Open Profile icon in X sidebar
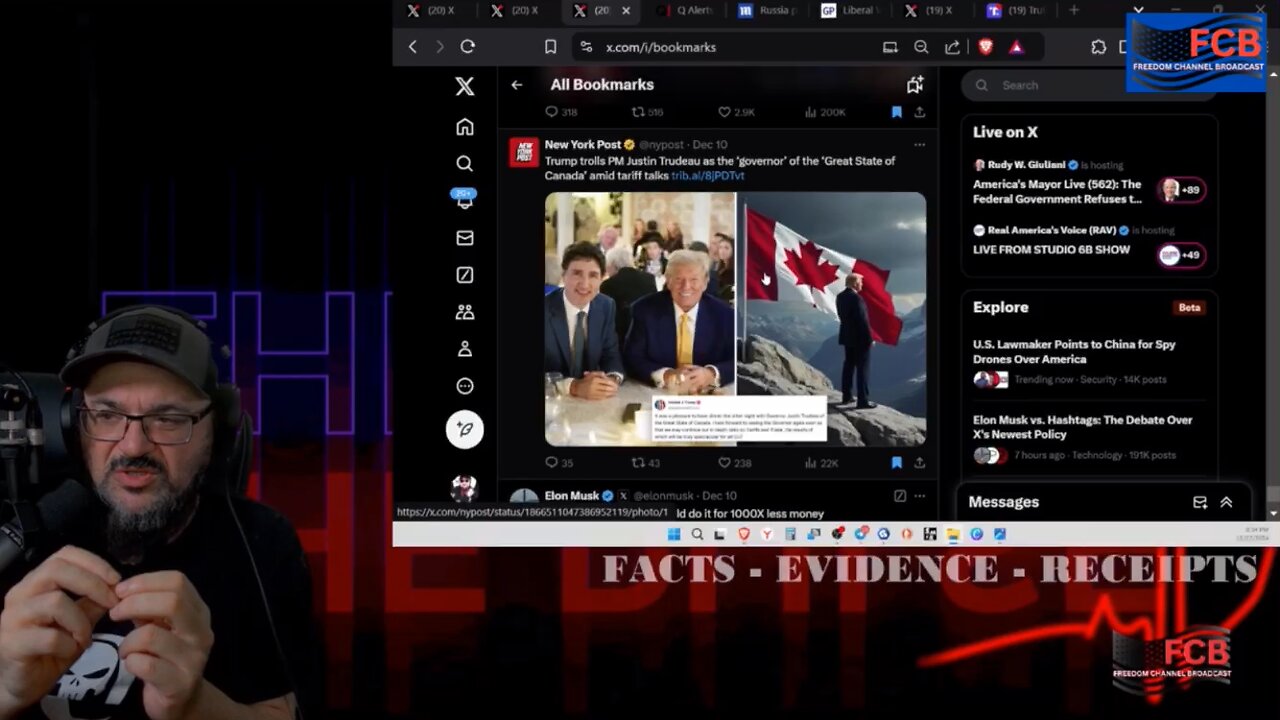This screenshot has height=720, width=1280. coord(465,349)
